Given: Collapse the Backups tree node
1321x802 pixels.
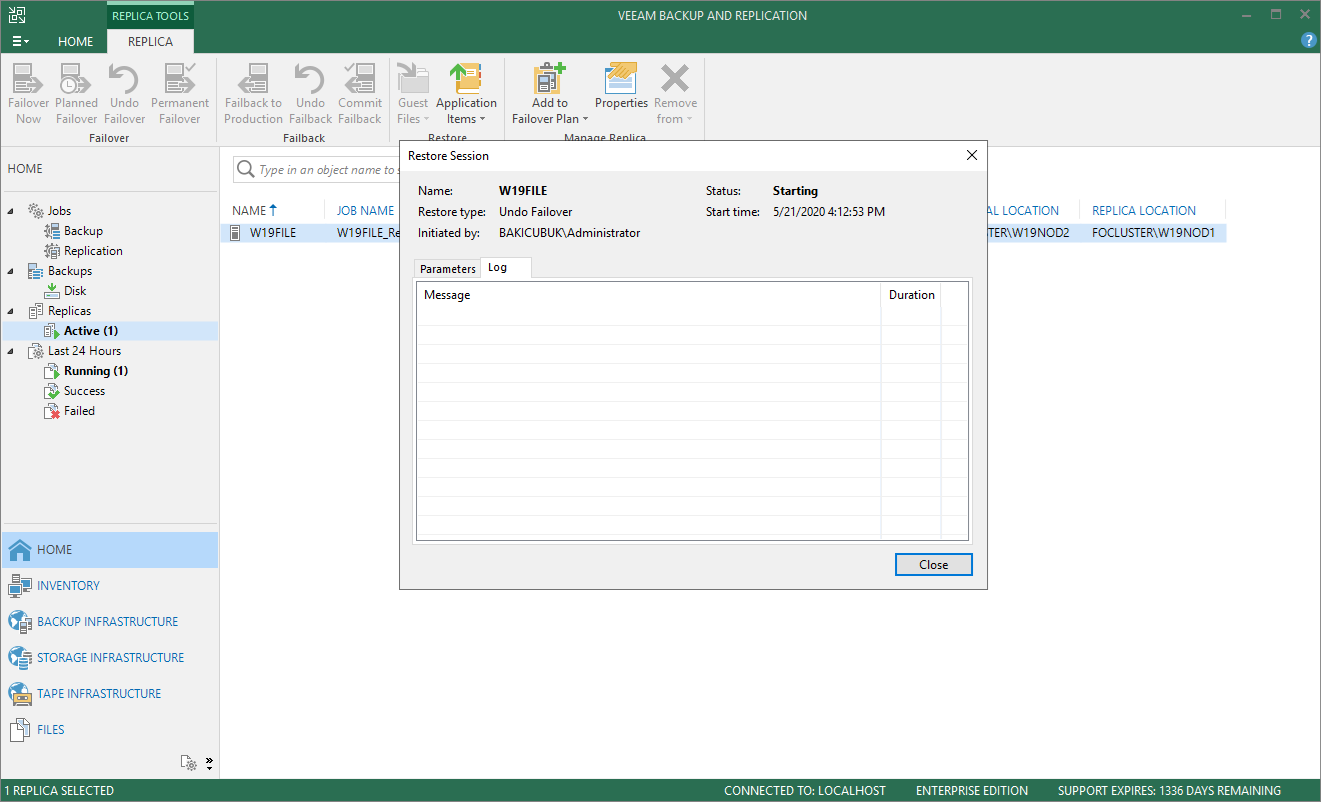Looking at the screenshot, I should click(x=12, y=271).
